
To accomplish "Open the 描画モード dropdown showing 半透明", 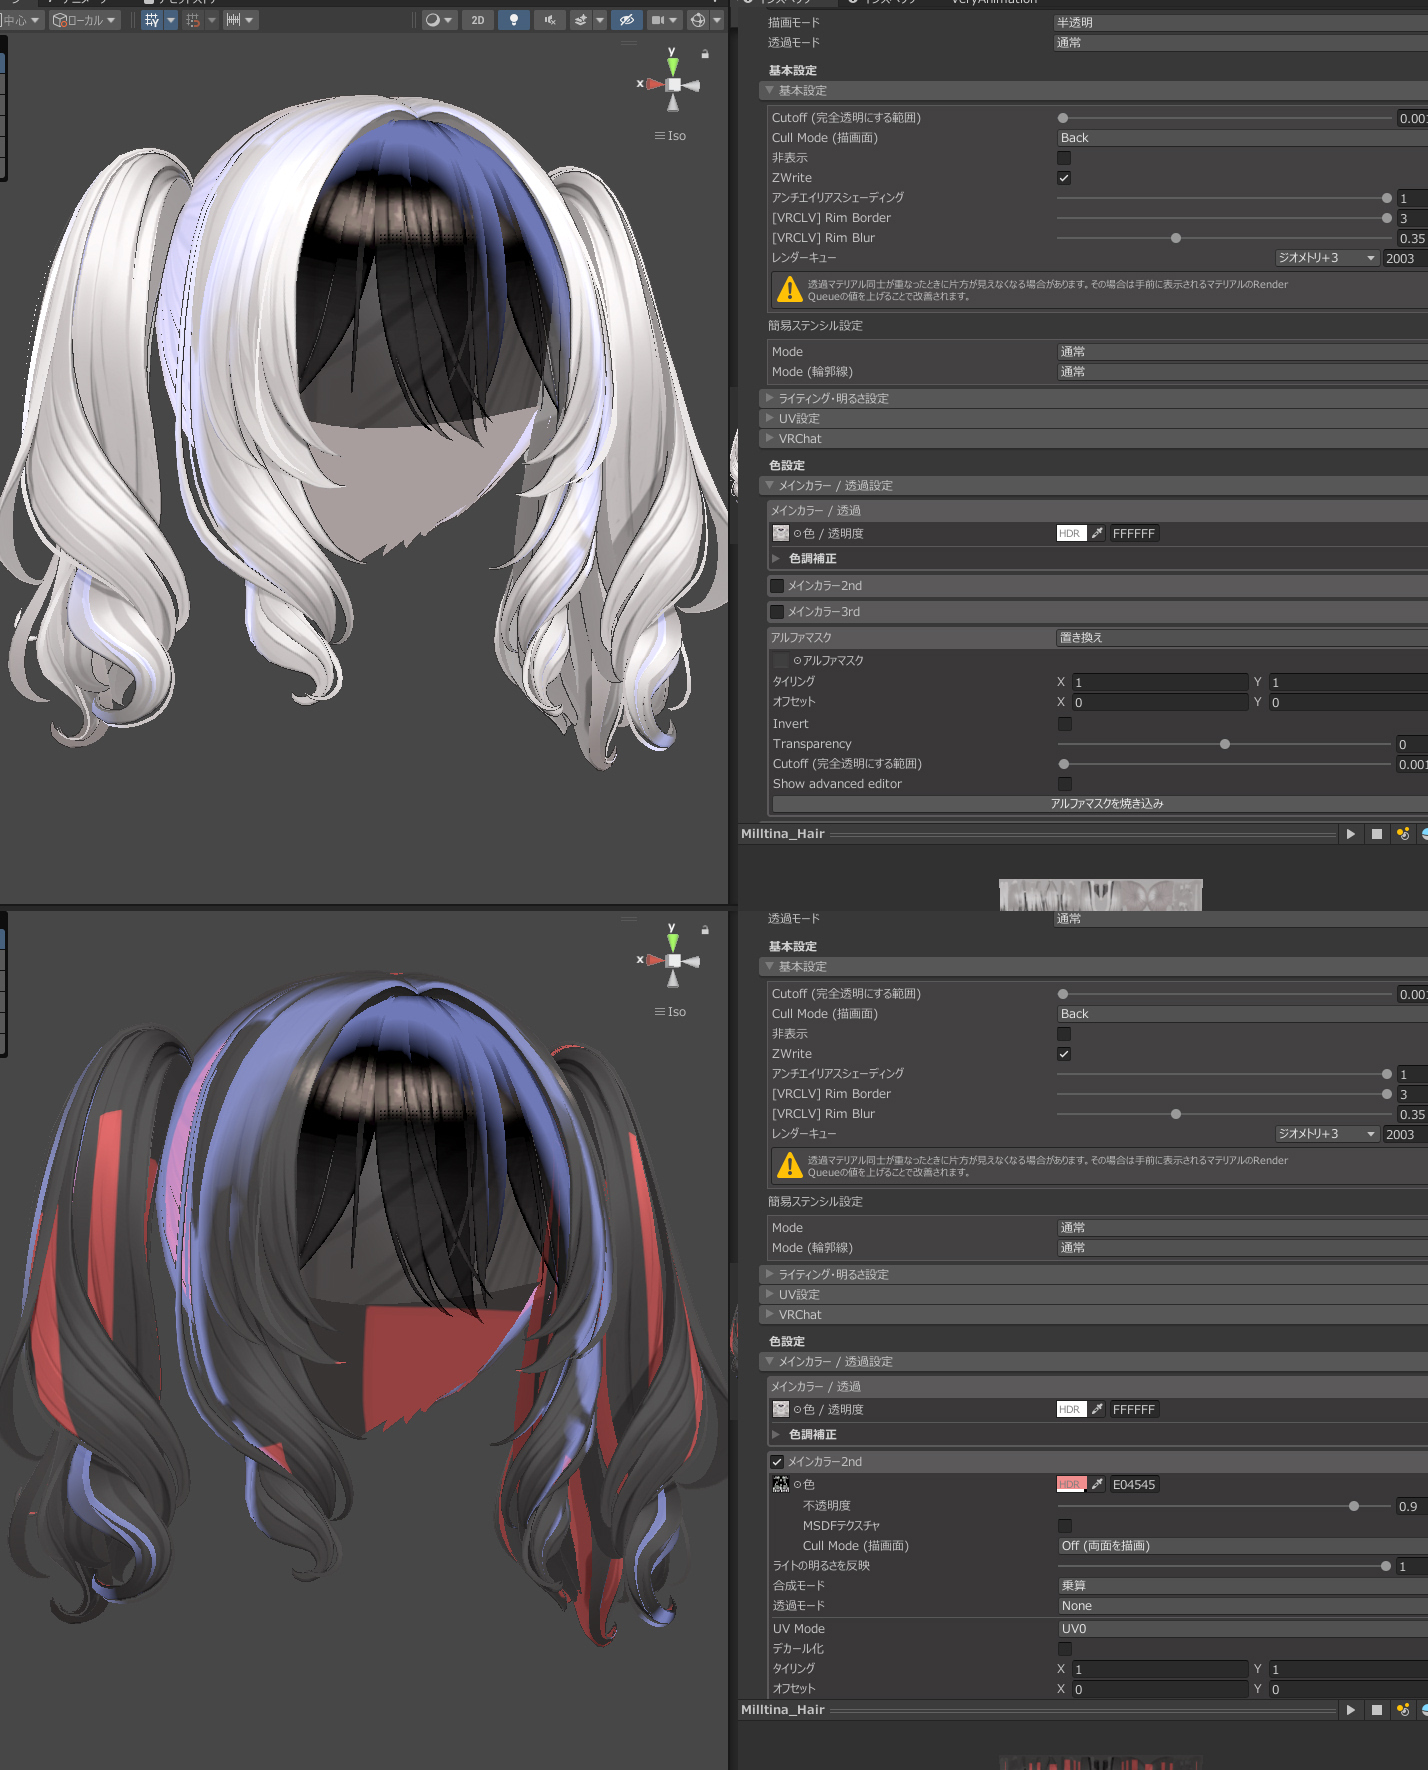I will (x=1240, y=22).
